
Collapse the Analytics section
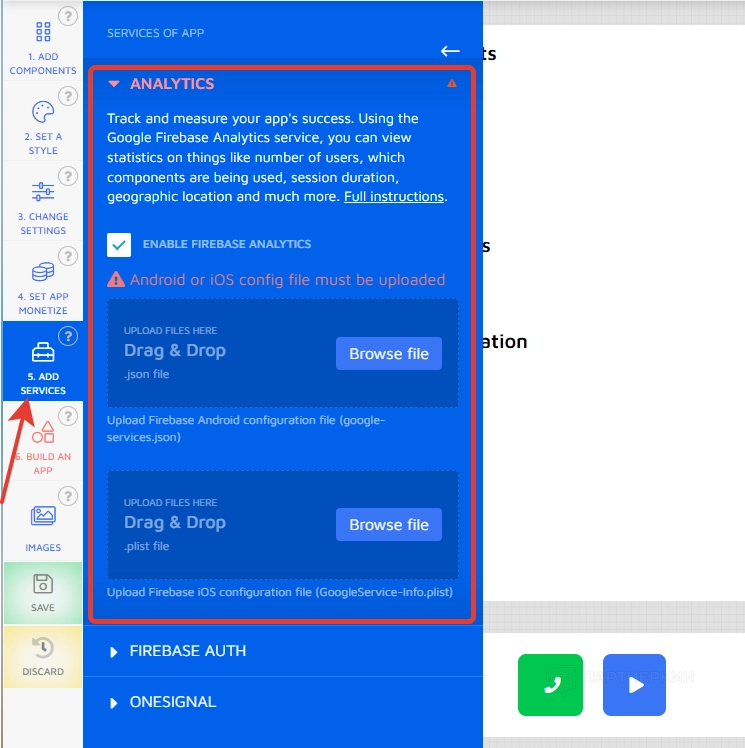point(114,83)
